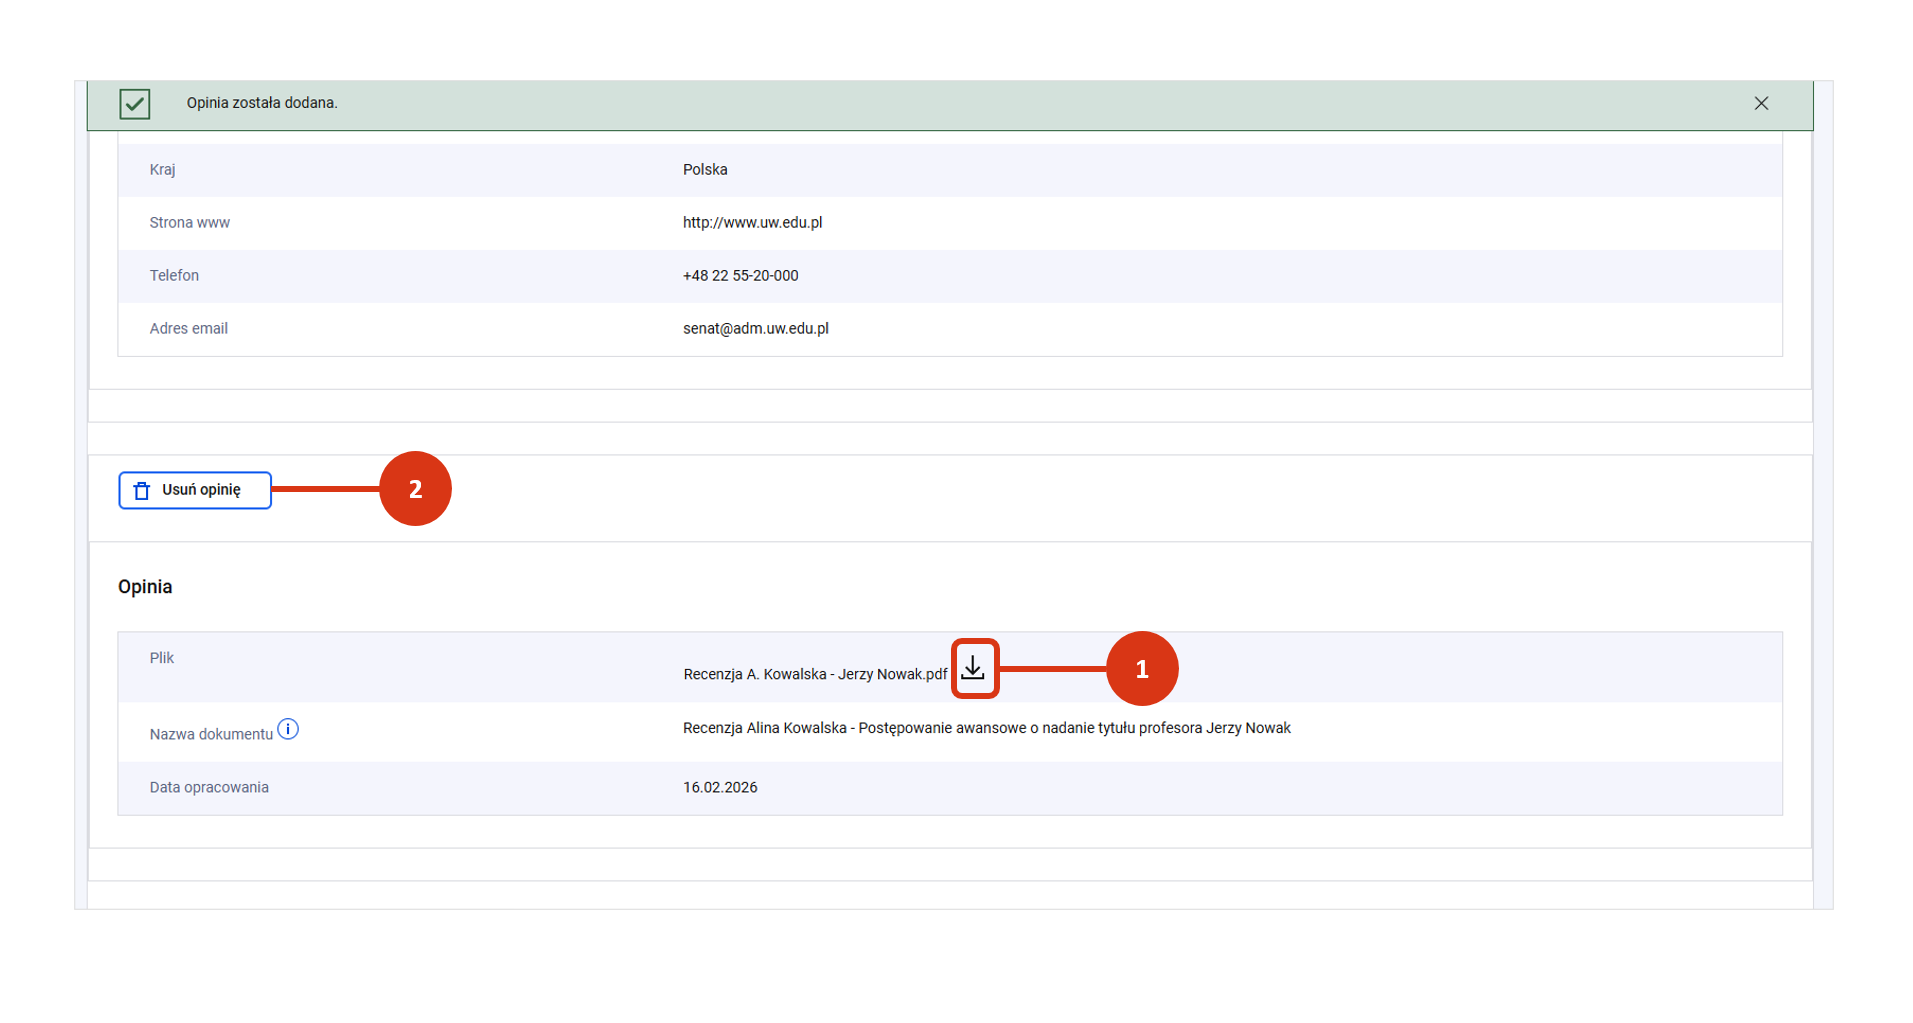Click the date value 16.02.2026
The height and width of the screenshot is (1023, 1913).
(720, 788)
